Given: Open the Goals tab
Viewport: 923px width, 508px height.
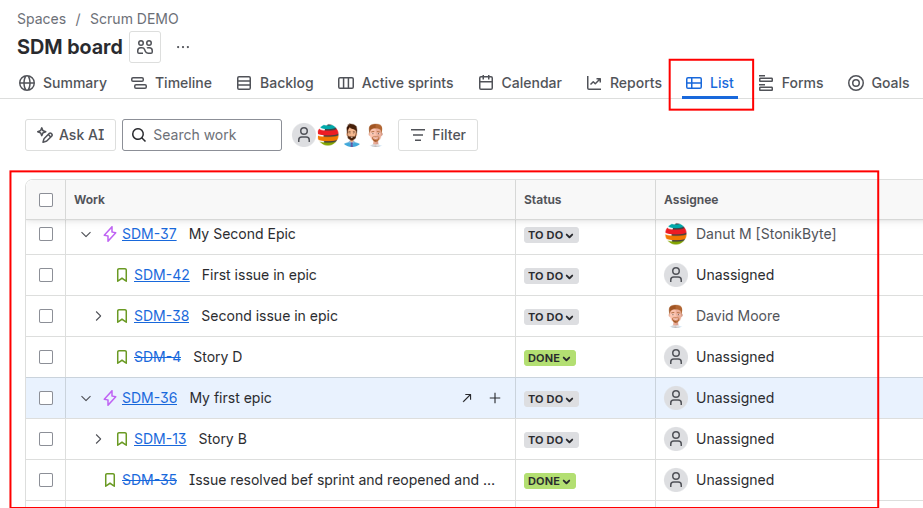Looking at the screenshot, I should click(878, 83).
